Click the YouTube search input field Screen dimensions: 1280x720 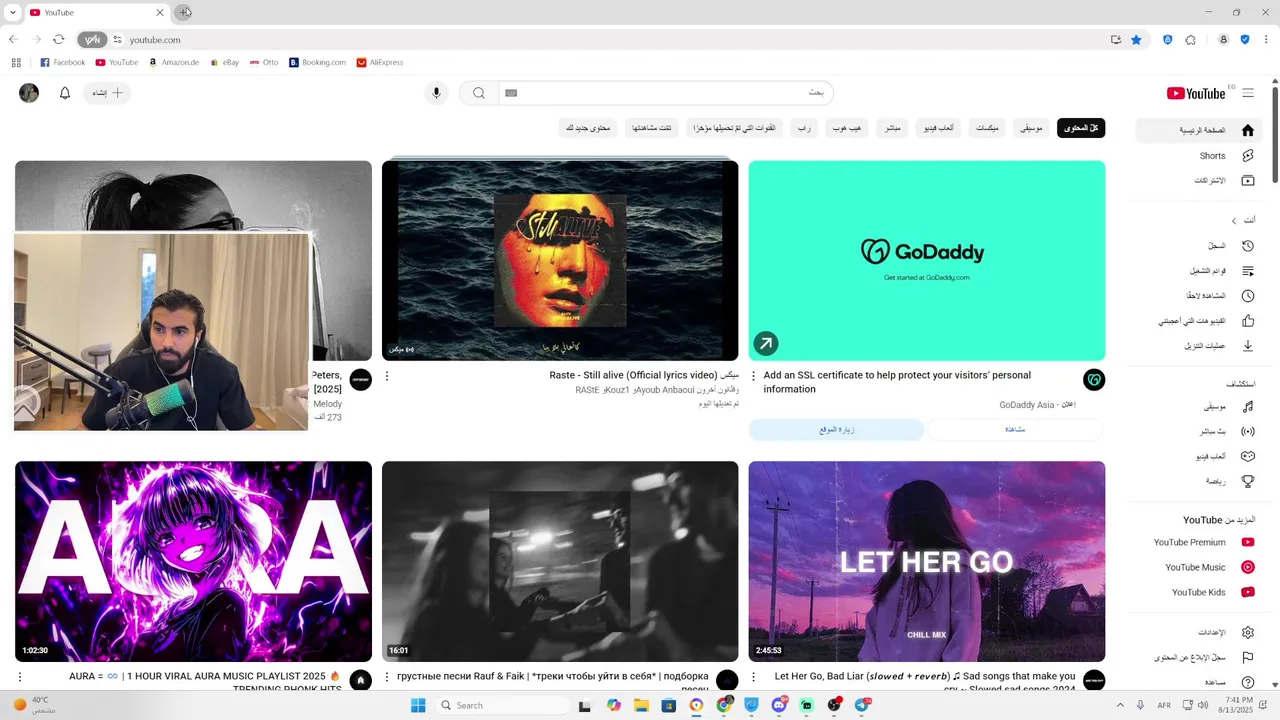668,93
